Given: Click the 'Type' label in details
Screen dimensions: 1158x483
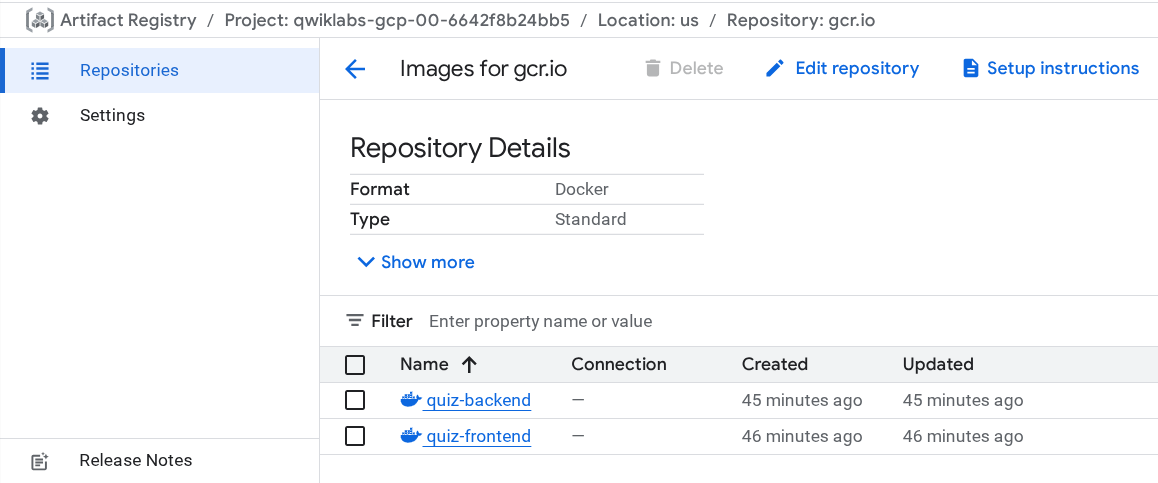Looking at the screenshot, I should (370, 219).
